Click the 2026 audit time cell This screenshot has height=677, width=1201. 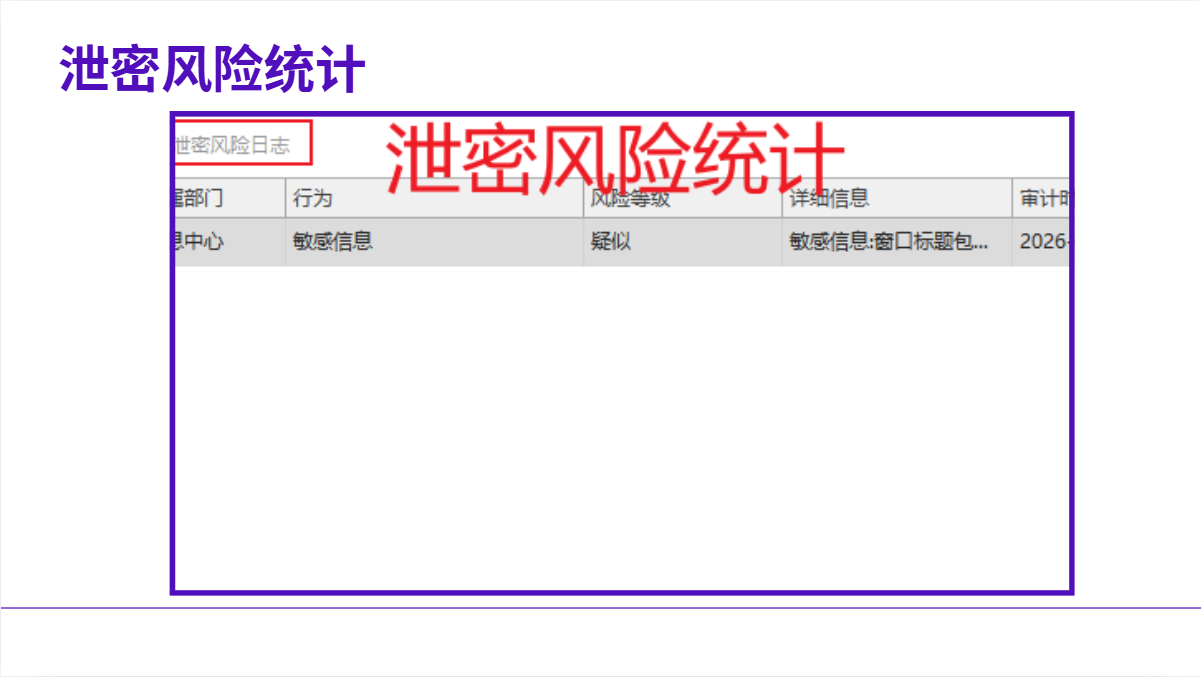(x=1043, y=241)
